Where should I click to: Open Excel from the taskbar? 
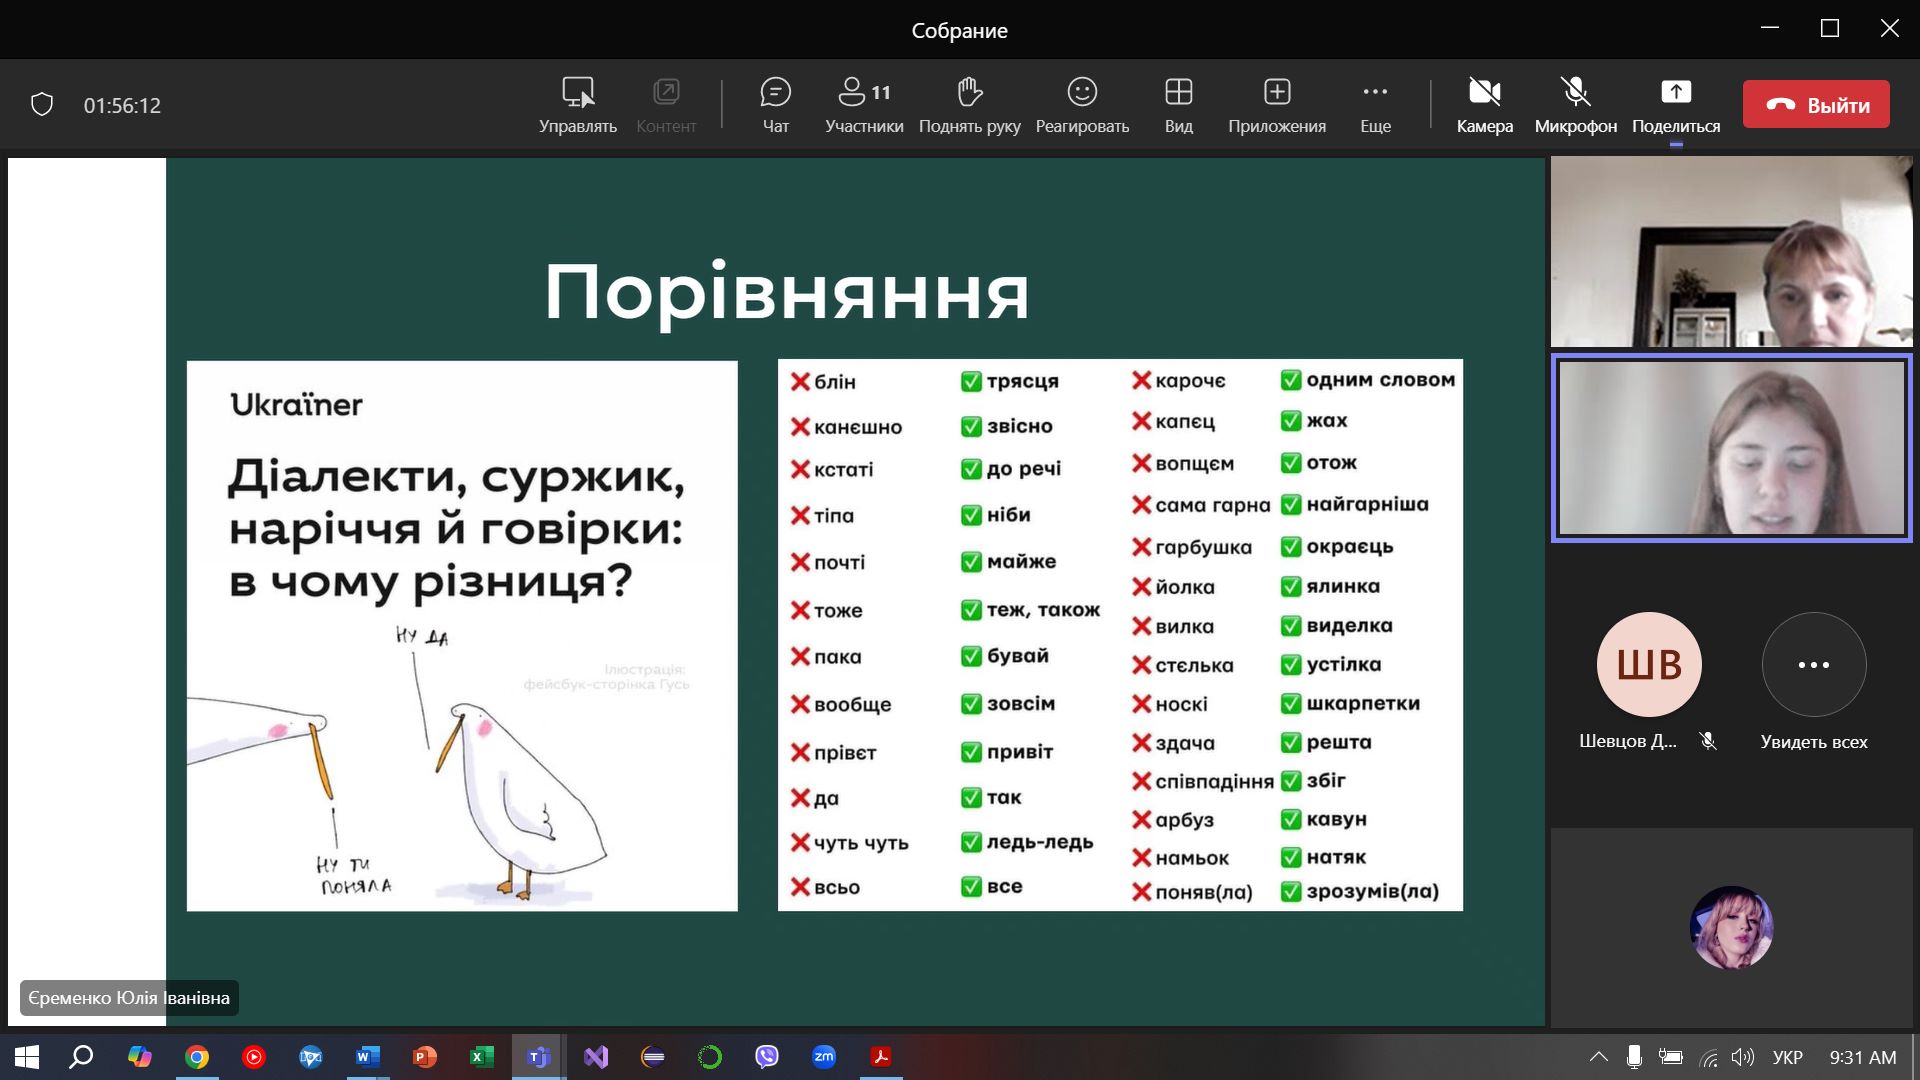coord(482,1057)
